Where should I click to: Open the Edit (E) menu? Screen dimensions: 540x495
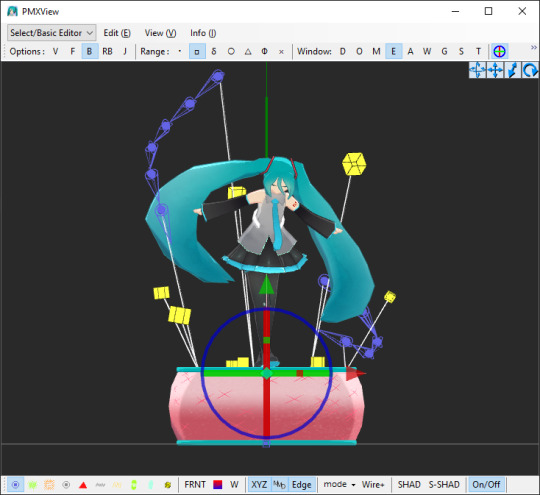click(x=117, y=33)
